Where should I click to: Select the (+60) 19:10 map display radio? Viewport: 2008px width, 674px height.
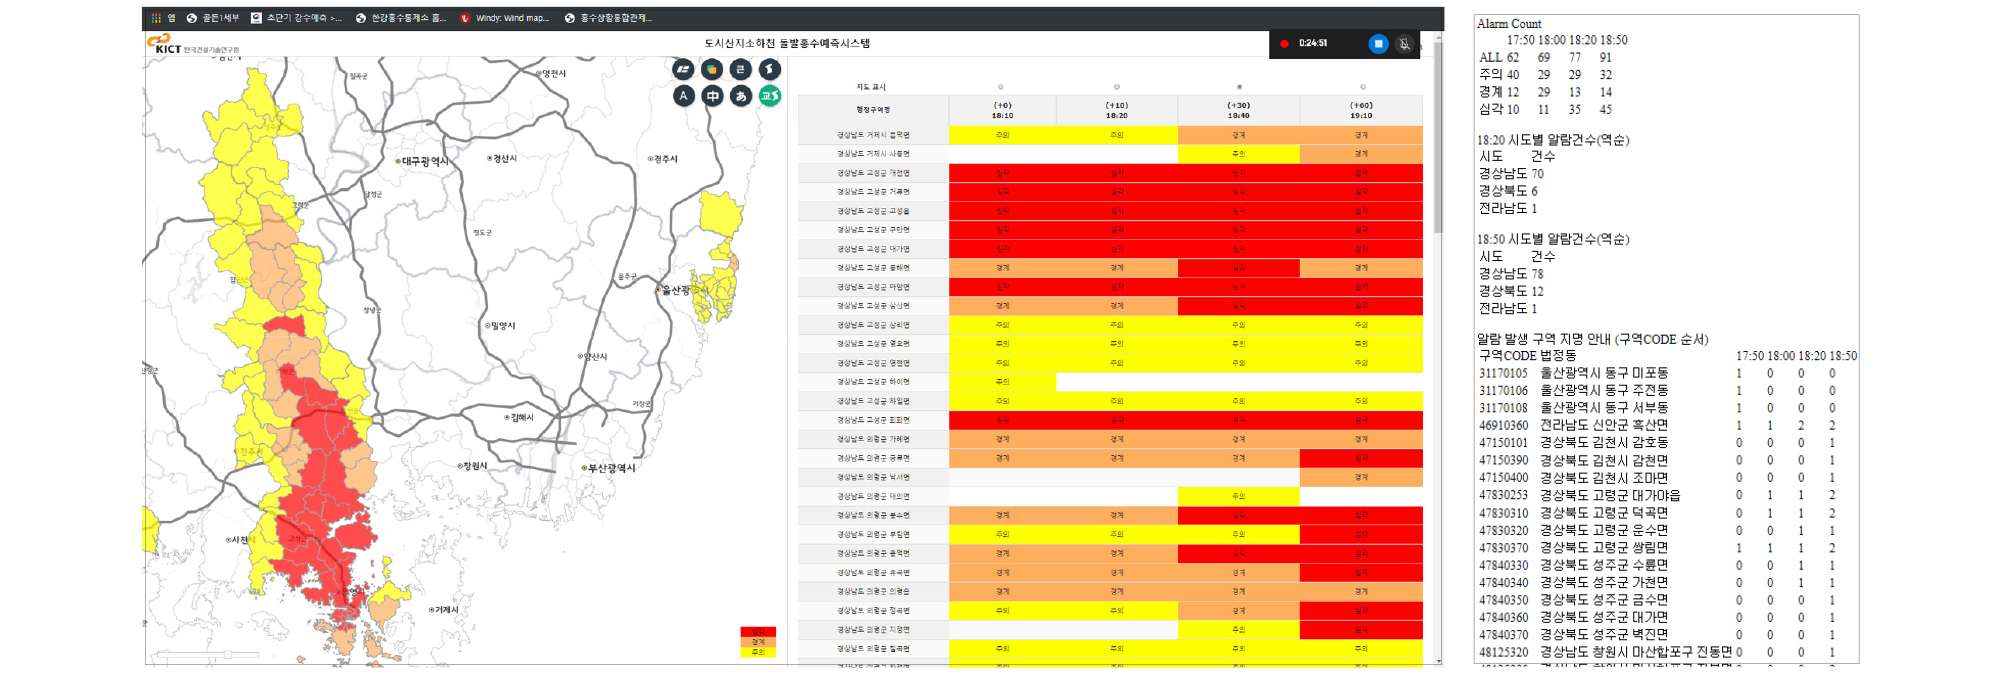(x=1362, y=87)
